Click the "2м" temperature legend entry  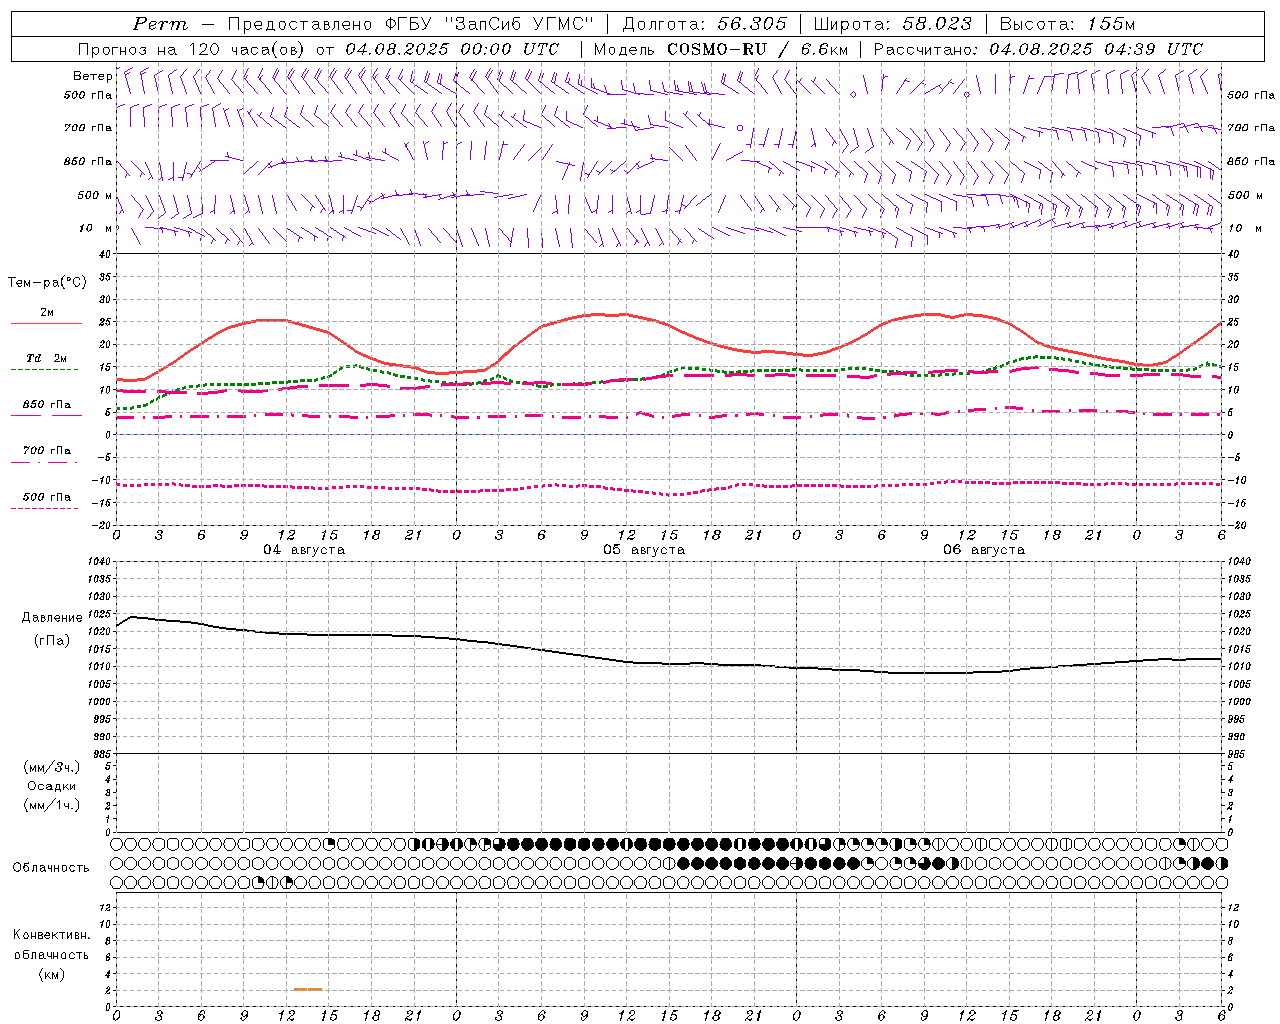pos(47,313)
